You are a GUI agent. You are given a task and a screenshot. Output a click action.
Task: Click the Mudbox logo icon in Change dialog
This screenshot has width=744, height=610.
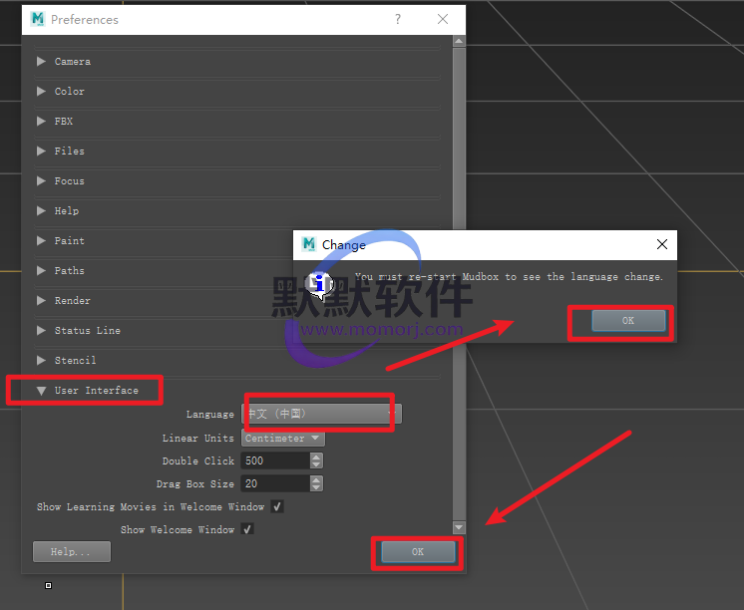(x=308, y=244)
